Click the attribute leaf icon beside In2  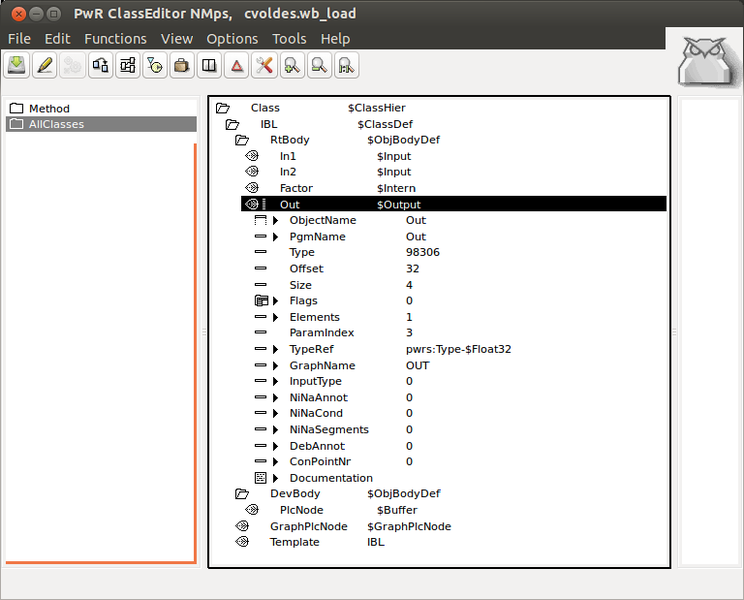point(252,171)
